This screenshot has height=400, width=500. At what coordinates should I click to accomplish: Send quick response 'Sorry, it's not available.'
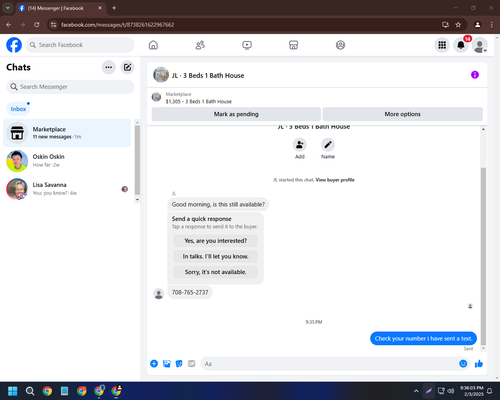pos(215,272)
